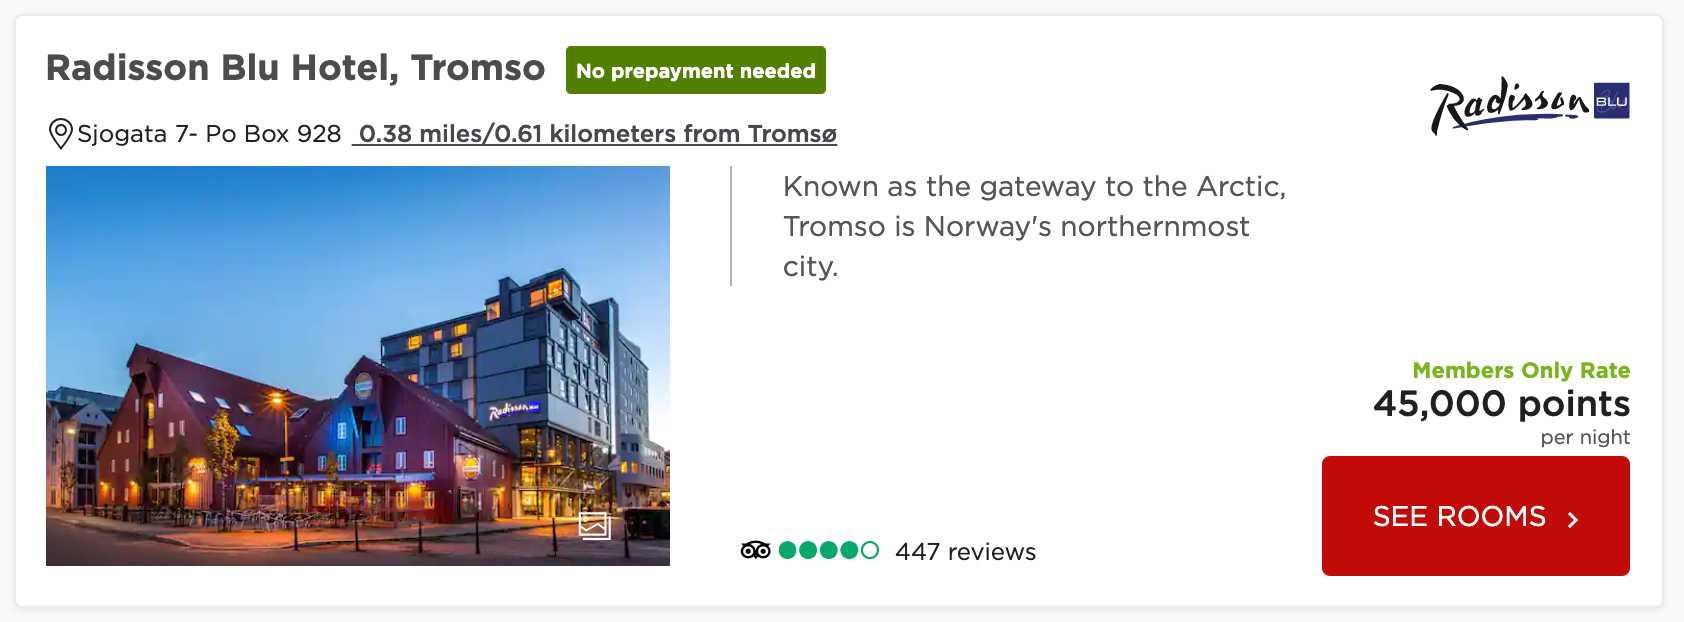Click the 447 reviews text
The height and width of the screenshot is (622, 1684).
965,552
